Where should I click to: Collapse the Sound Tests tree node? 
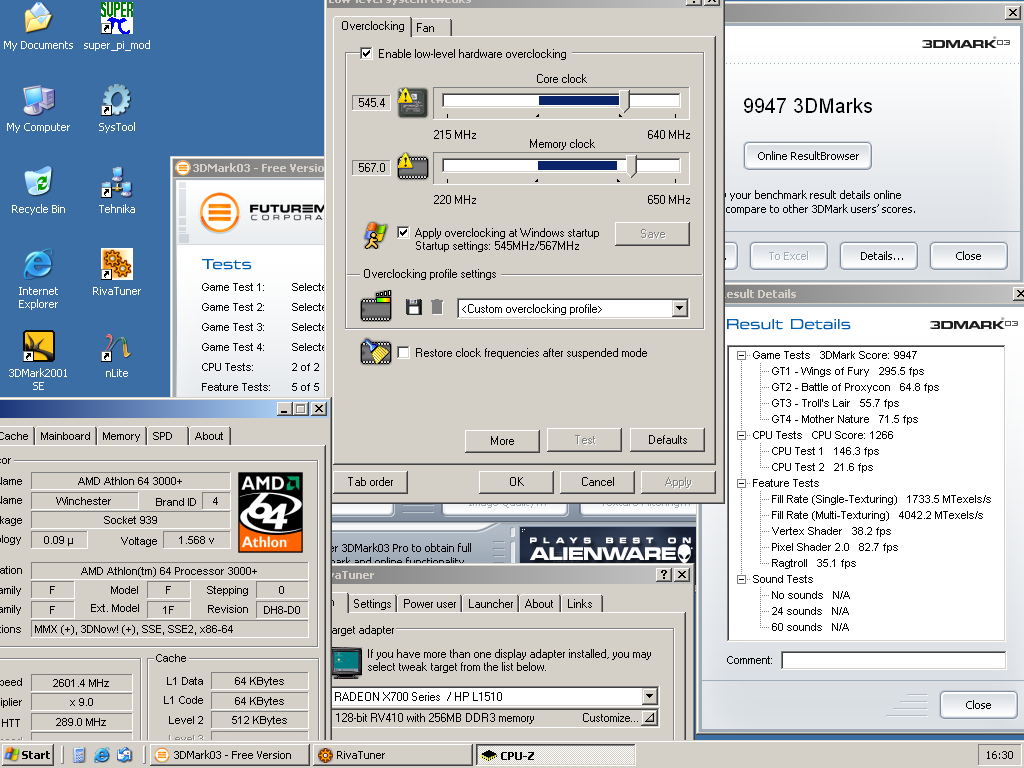(x=741, y=579)
